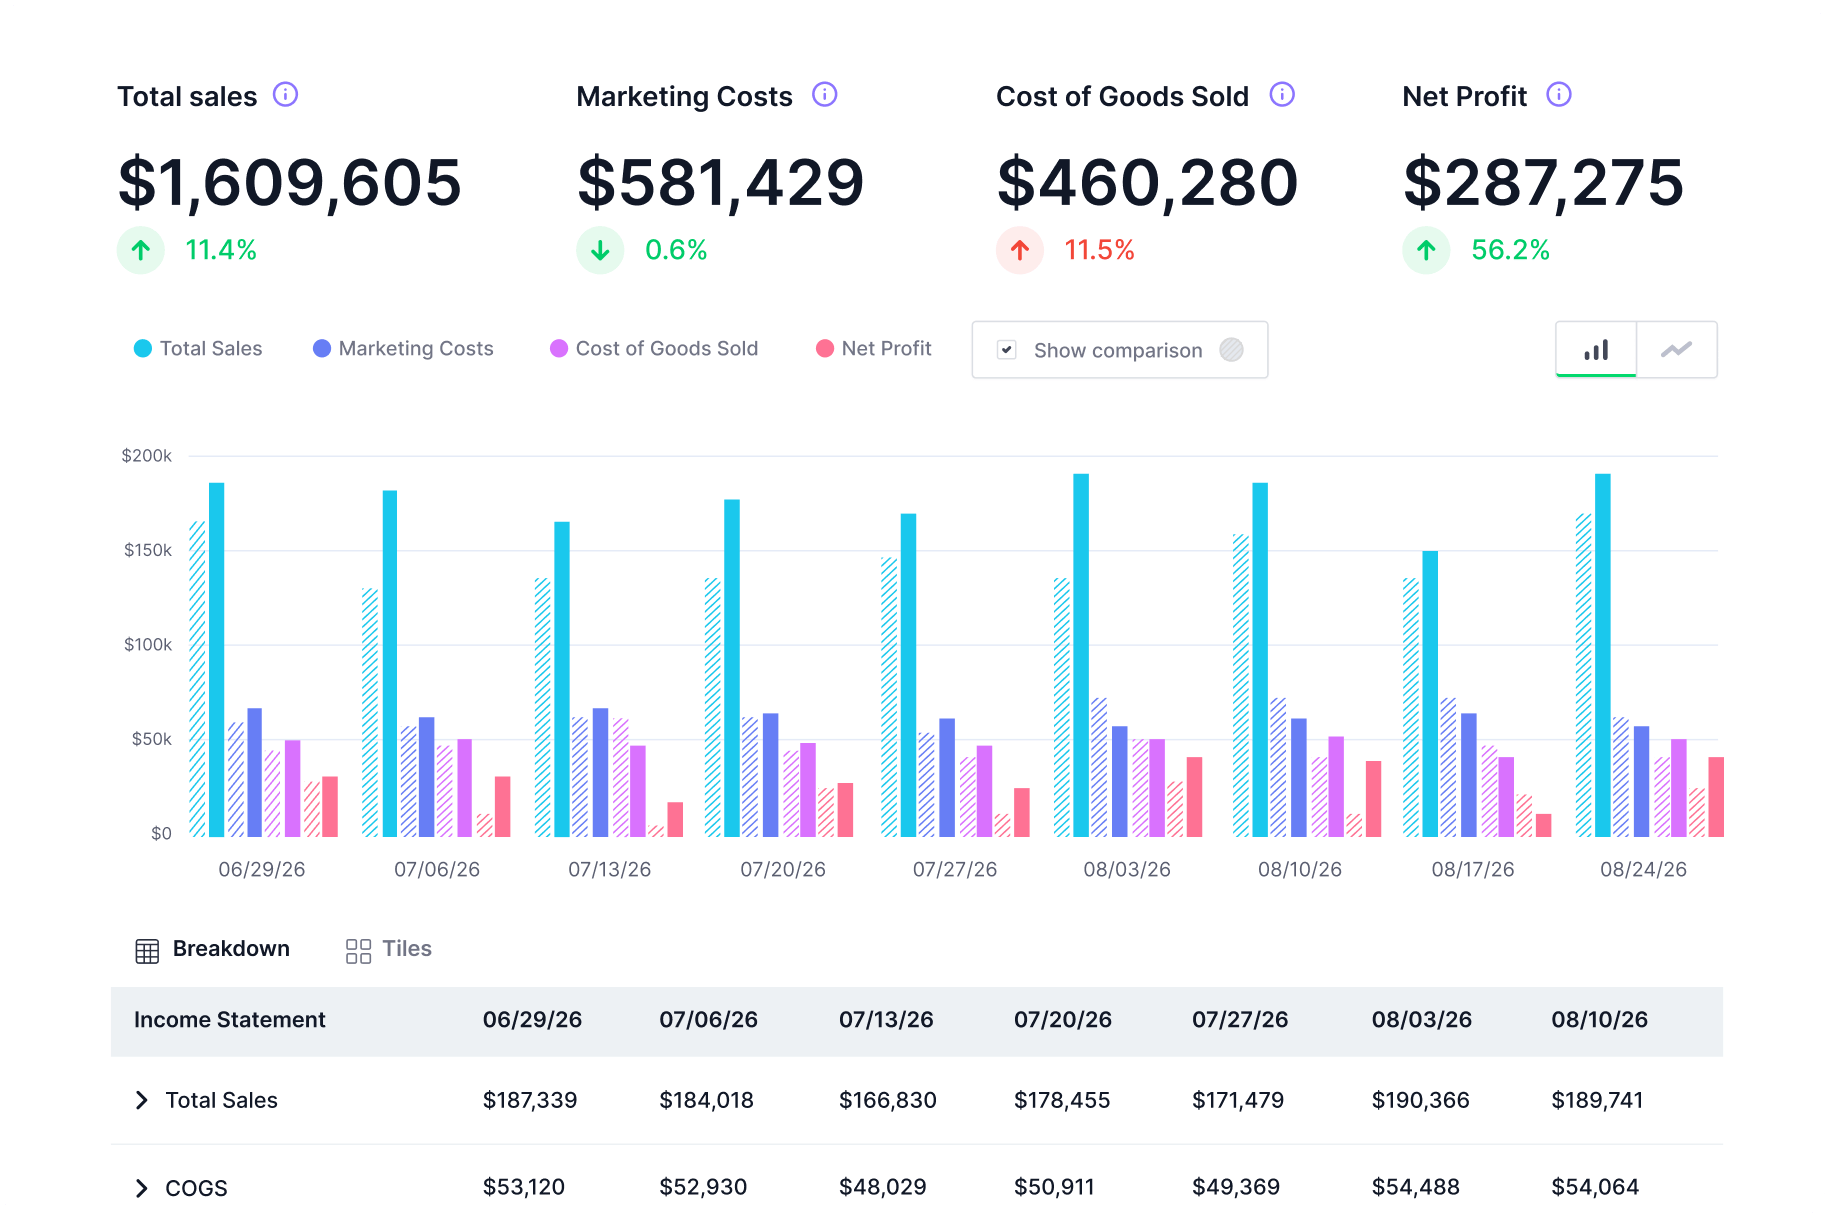Click the 07/27/26 chart axis label

pyautogui.click(x=955, y=870)
